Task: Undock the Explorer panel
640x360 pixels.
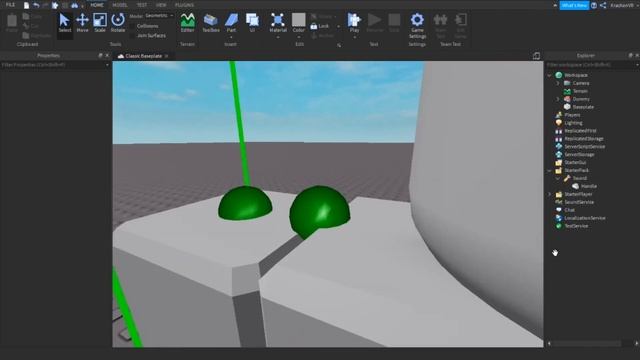Action: tap(630, 56)
